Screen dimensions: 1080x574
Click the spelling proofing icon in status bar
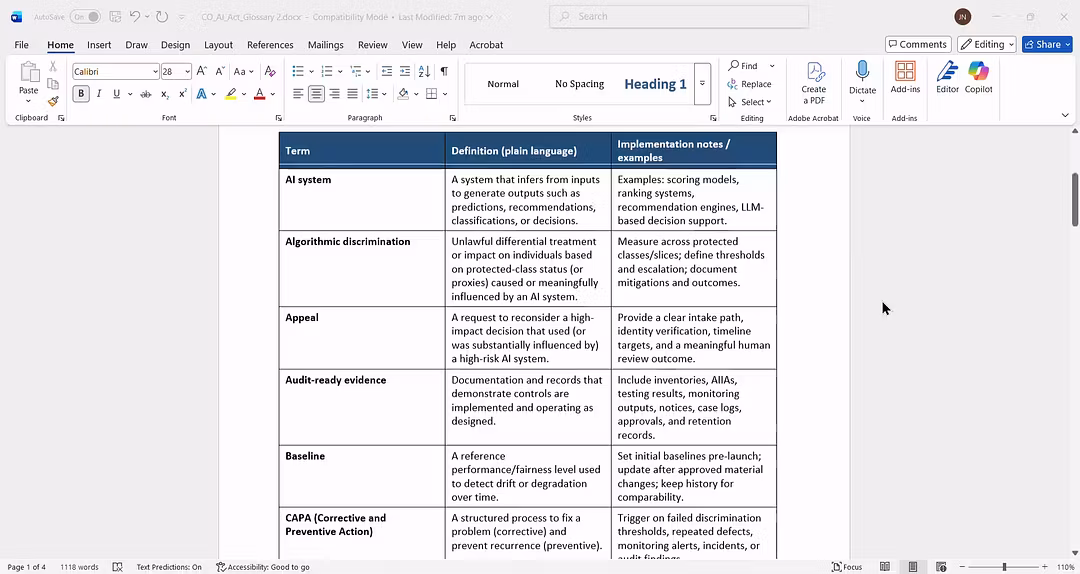[x=117, y=567]
